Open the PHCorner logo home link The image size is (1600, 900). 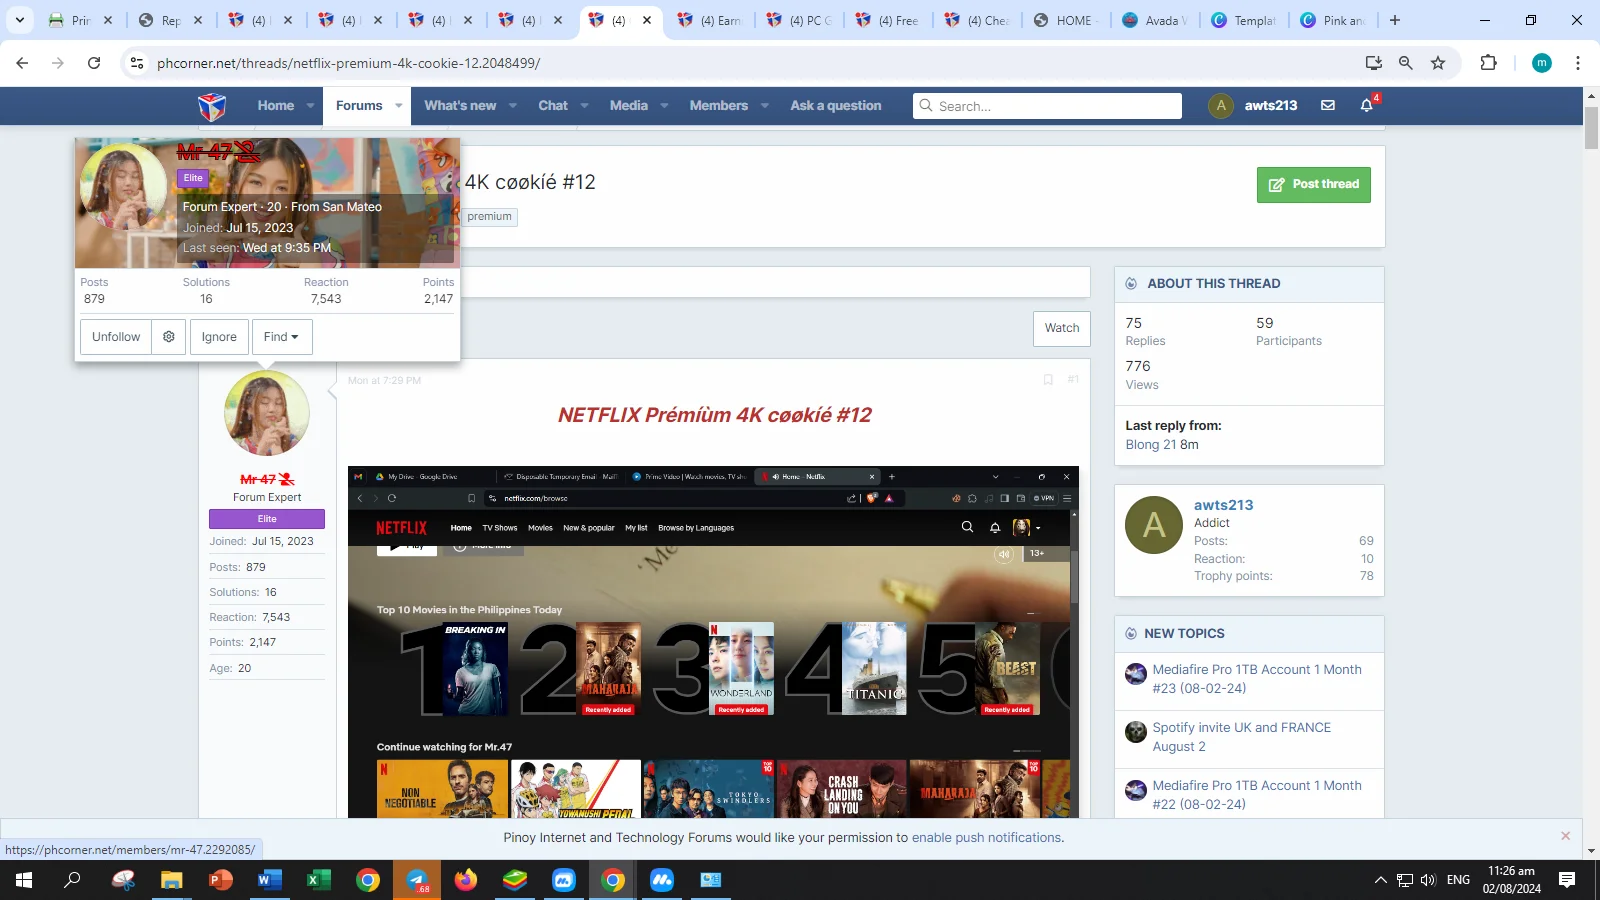pos(212,106)
